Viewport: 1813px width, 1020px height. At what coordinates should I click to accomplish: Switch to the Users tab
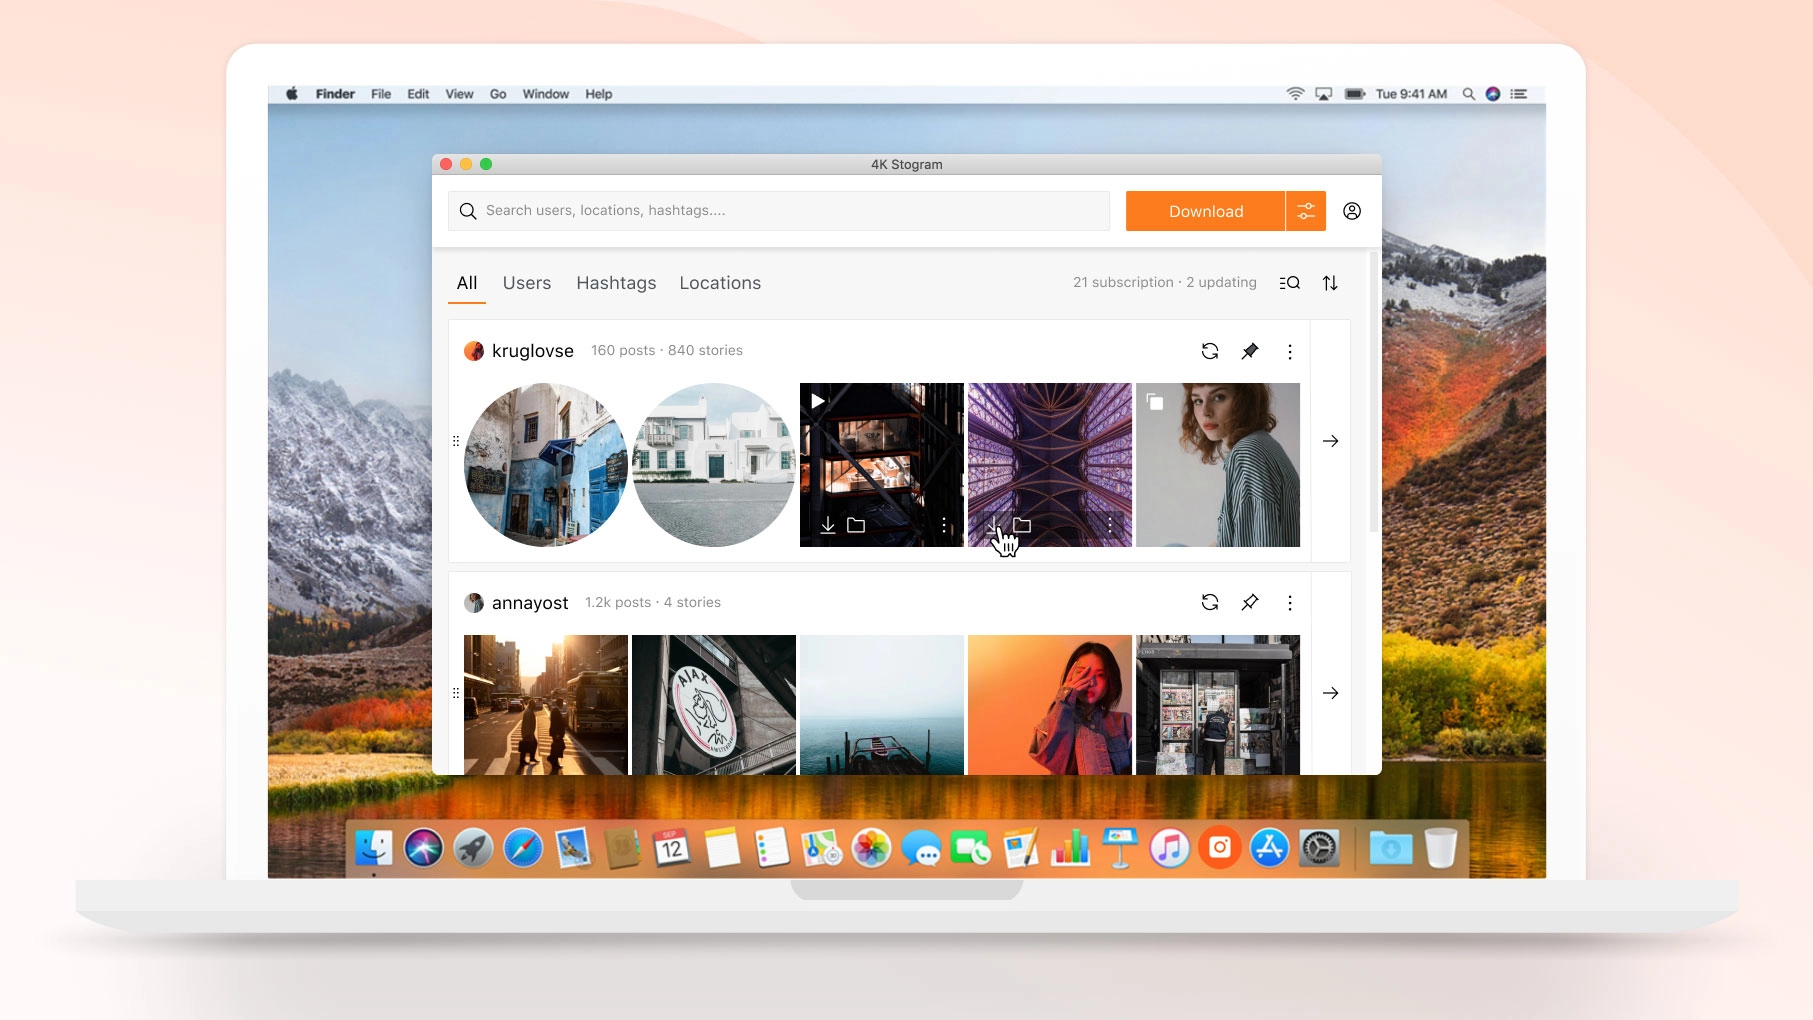527,283
